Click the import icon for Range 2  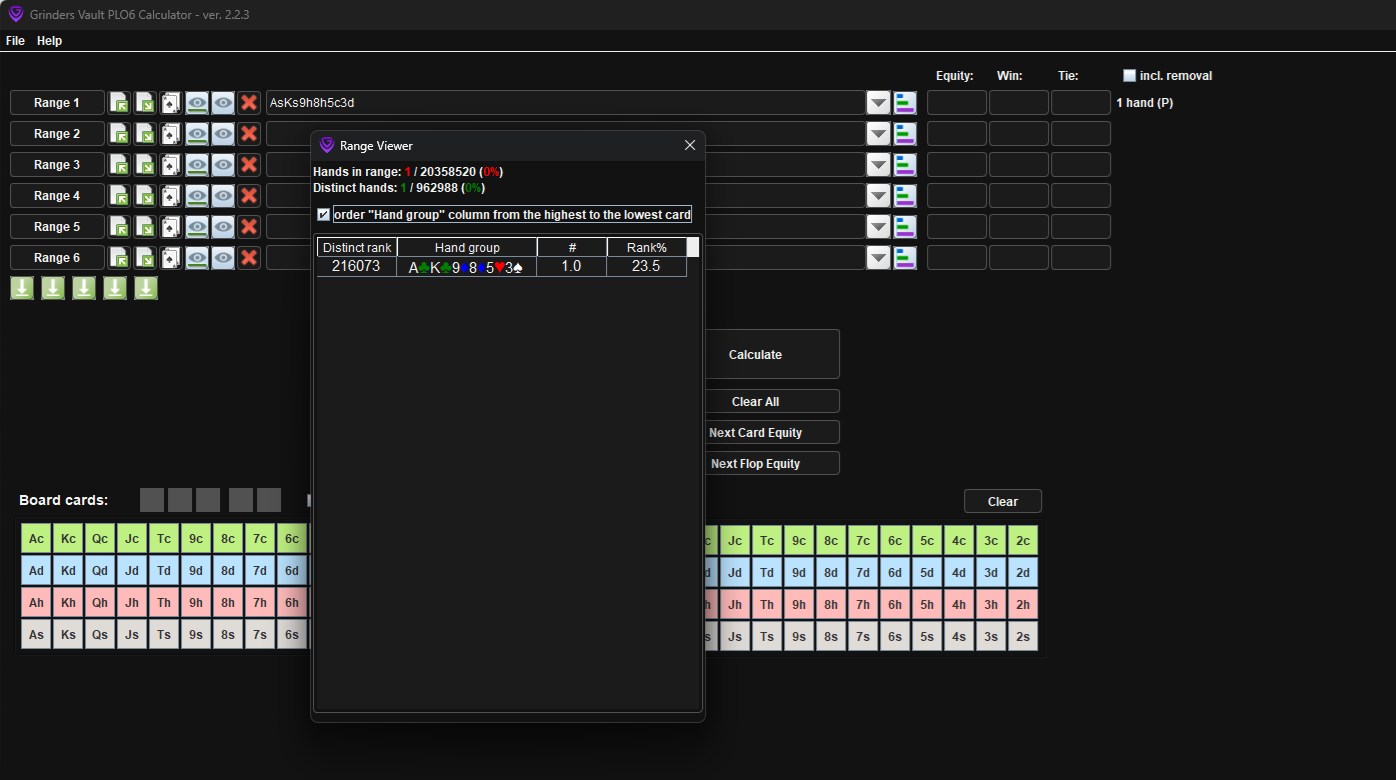tap(119, 134)
